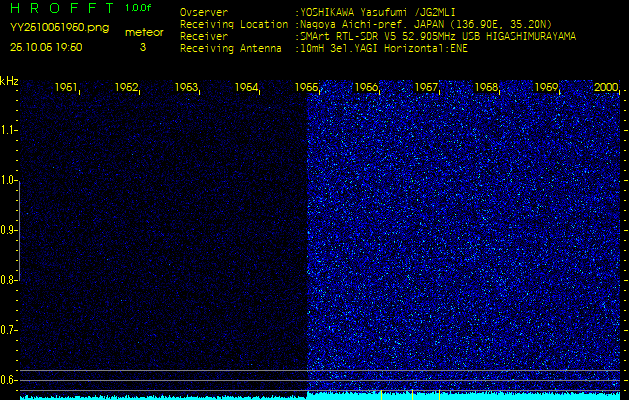Select the 1.0 kHz frequency label
Image resolution: width=629 pixels, height=400 pixels.
pos(9,180)
